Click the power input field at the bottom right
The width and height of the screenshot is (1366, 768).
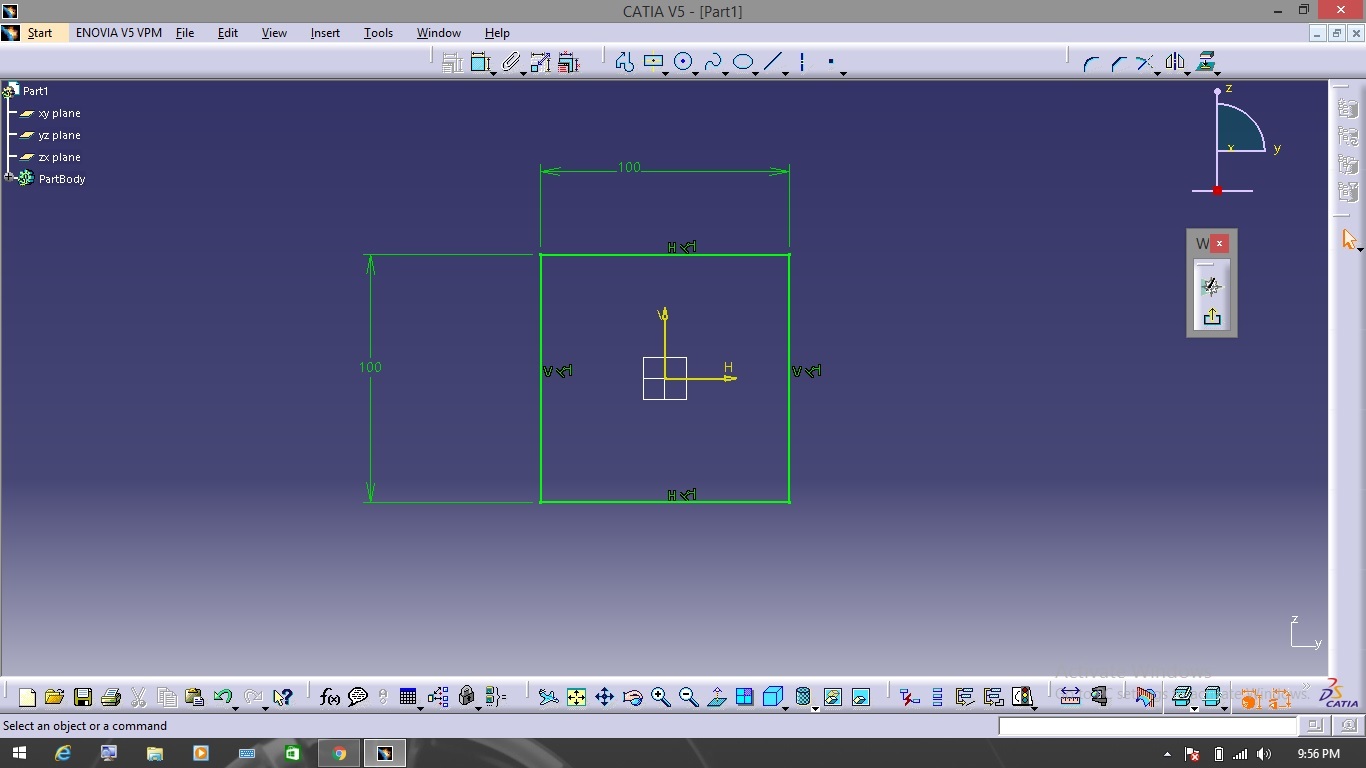[x=1148, y=726]
